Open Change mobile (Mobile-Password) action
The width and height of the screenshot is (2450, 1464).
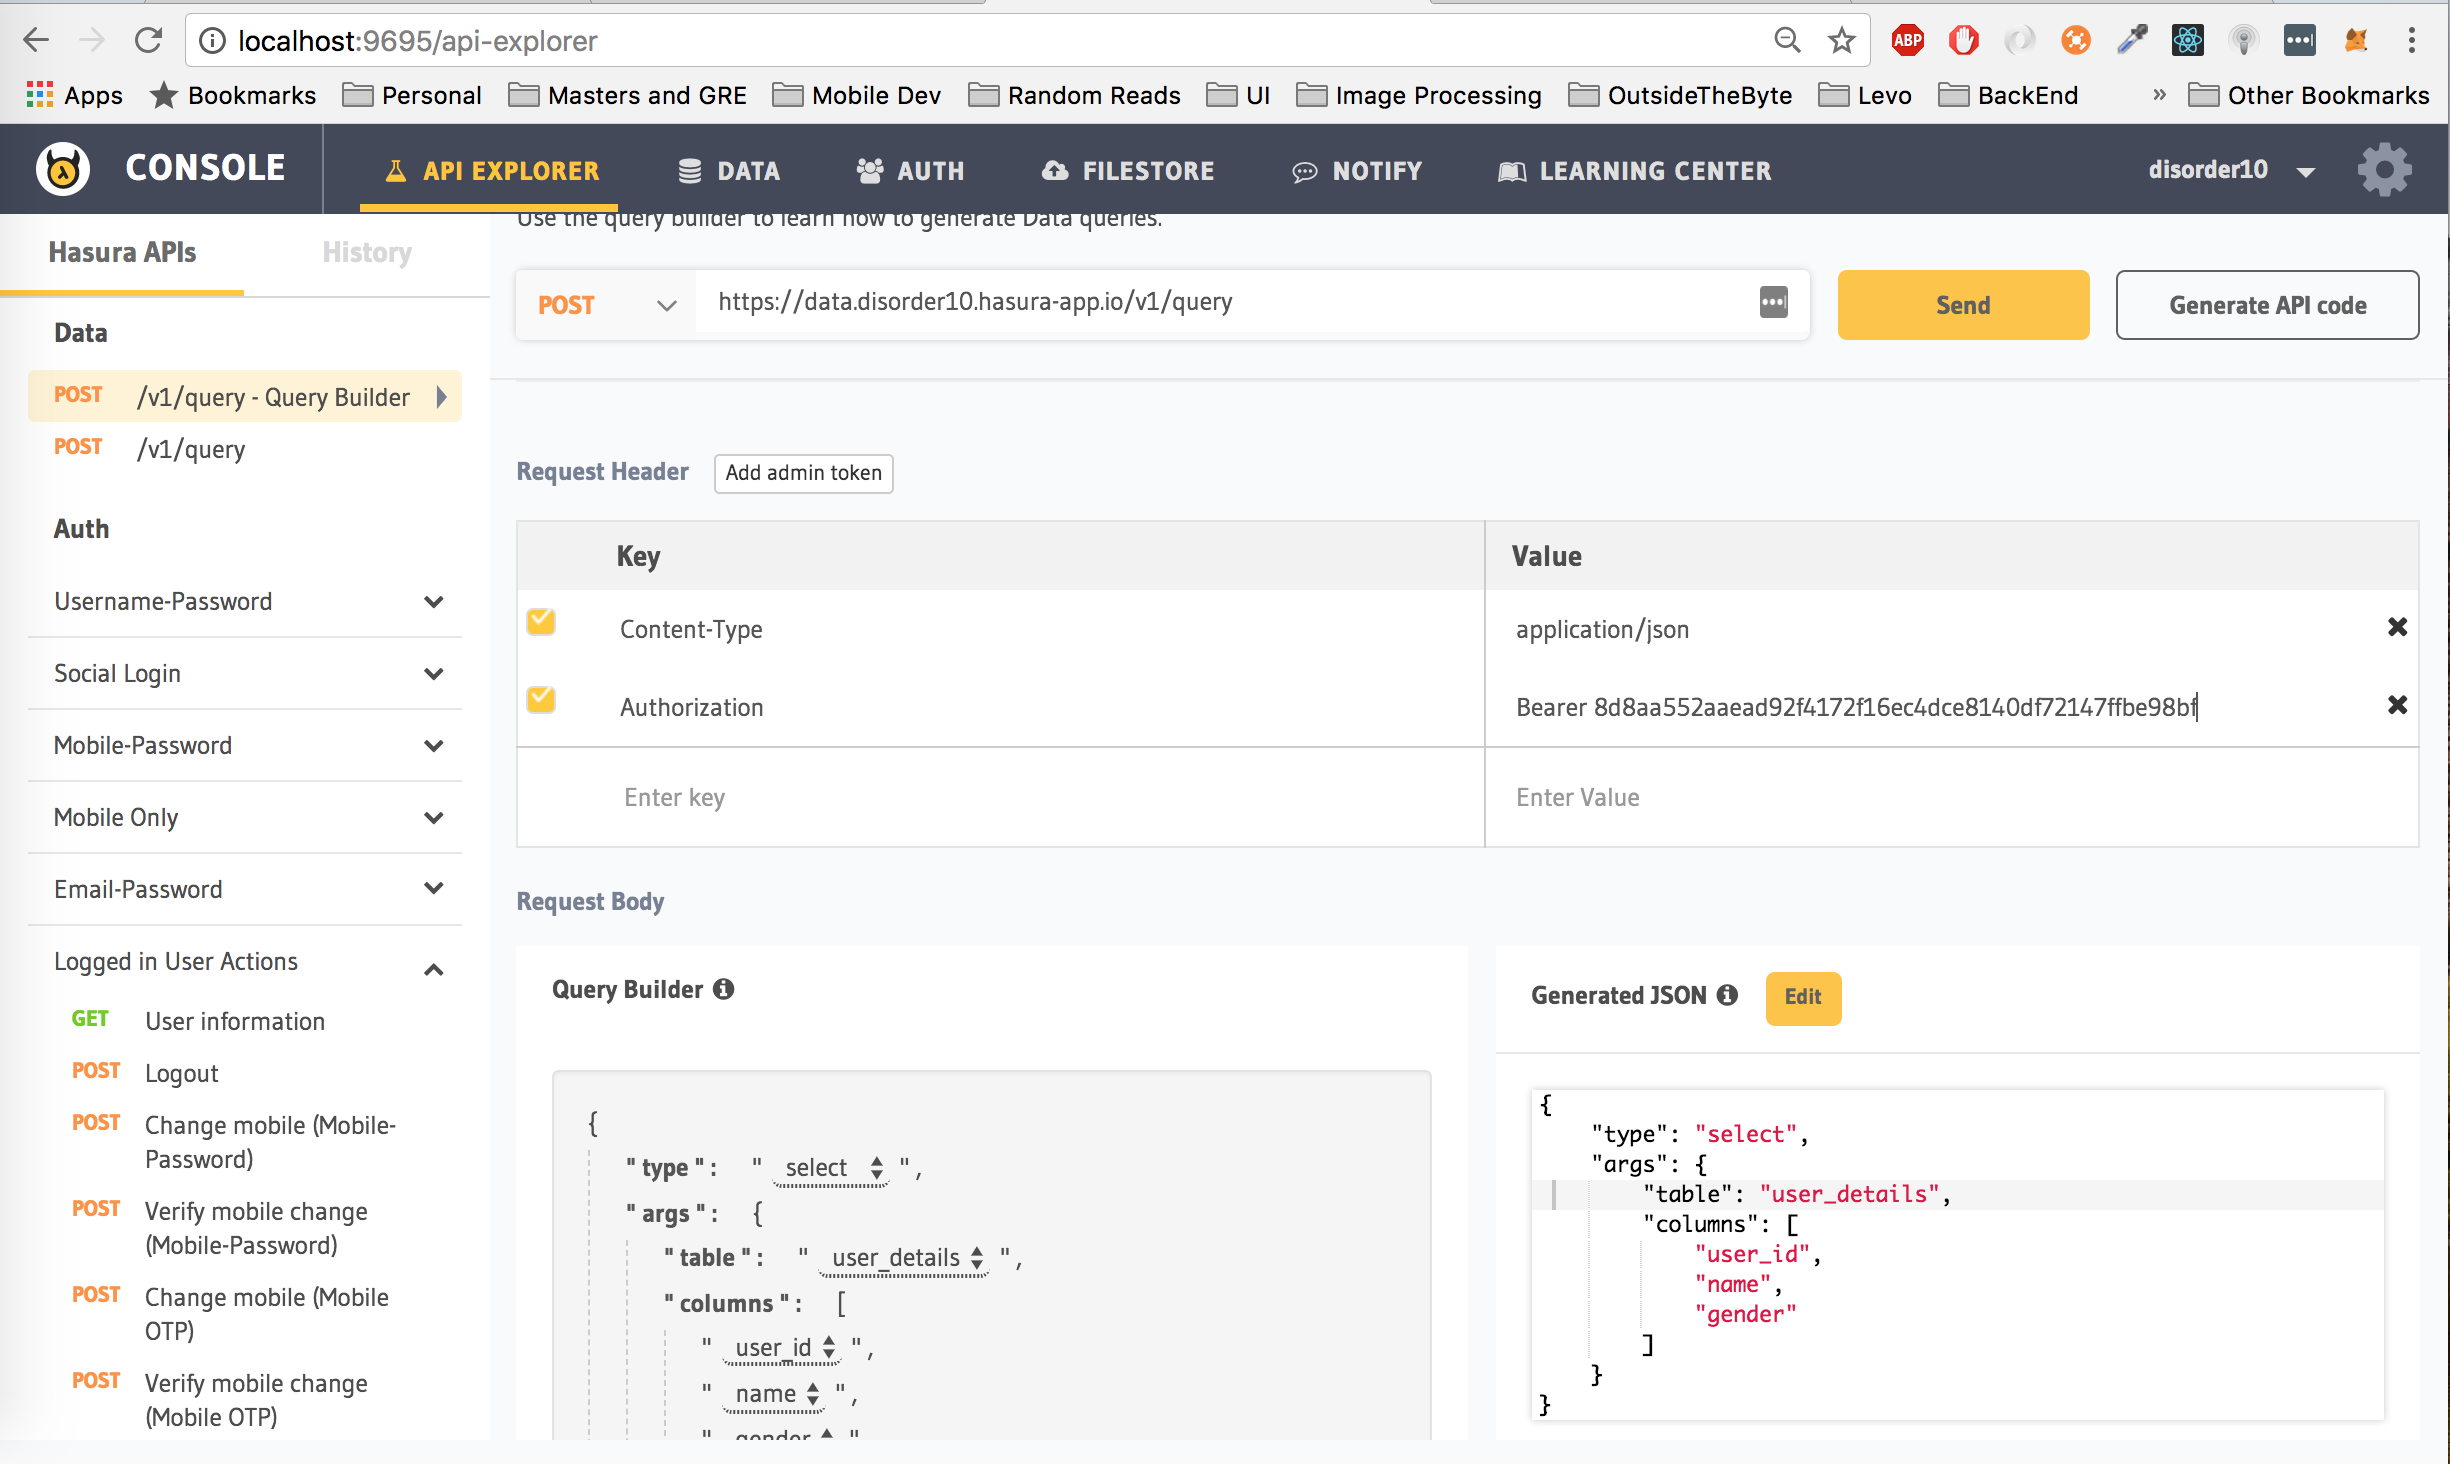270,1142
